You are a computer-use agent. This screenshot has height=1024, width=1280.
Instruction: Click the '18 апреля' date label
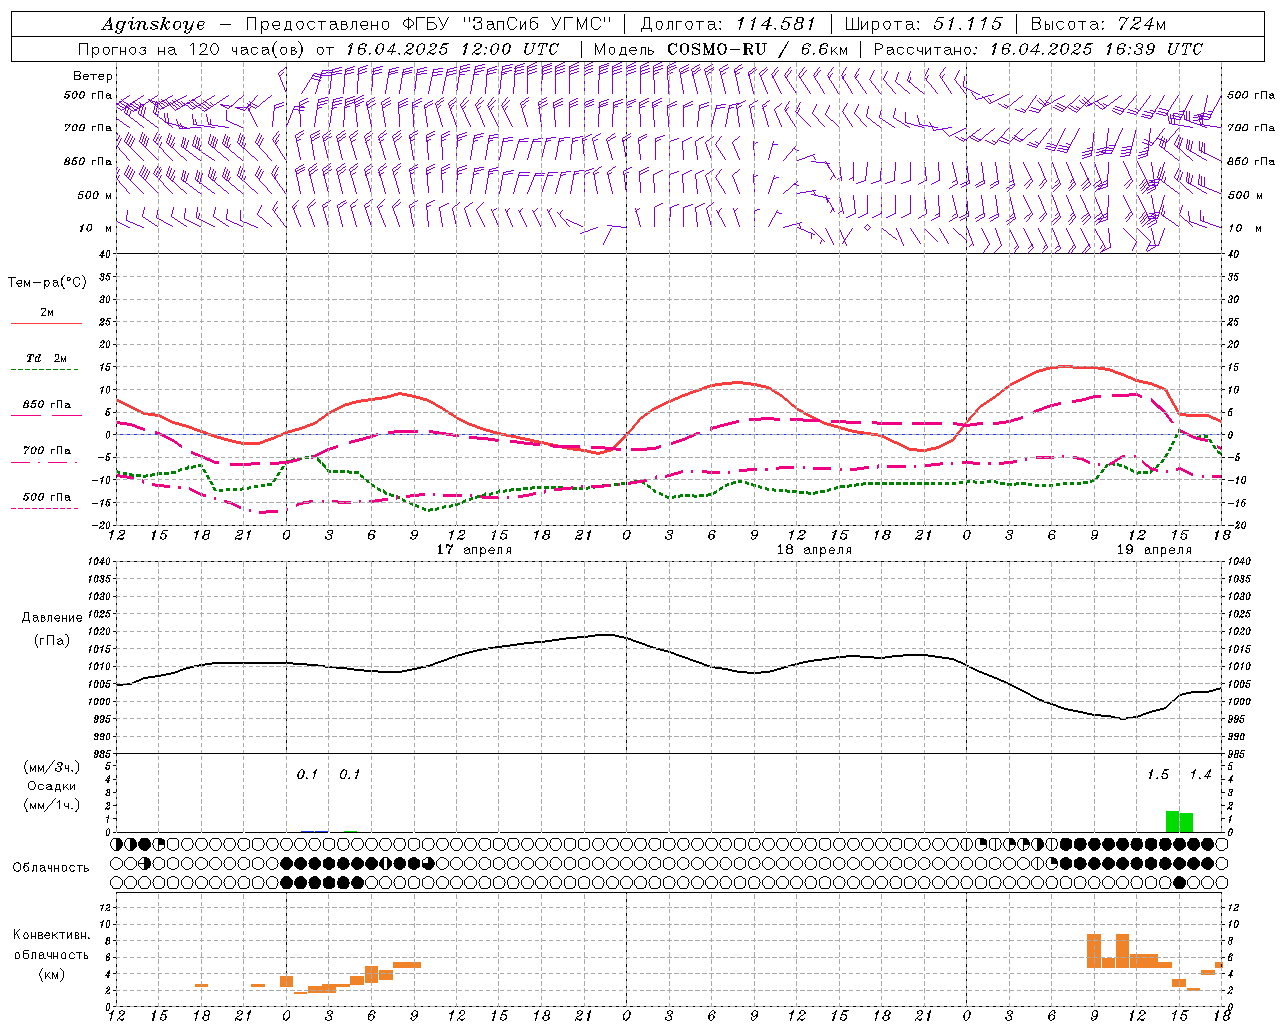814,550
